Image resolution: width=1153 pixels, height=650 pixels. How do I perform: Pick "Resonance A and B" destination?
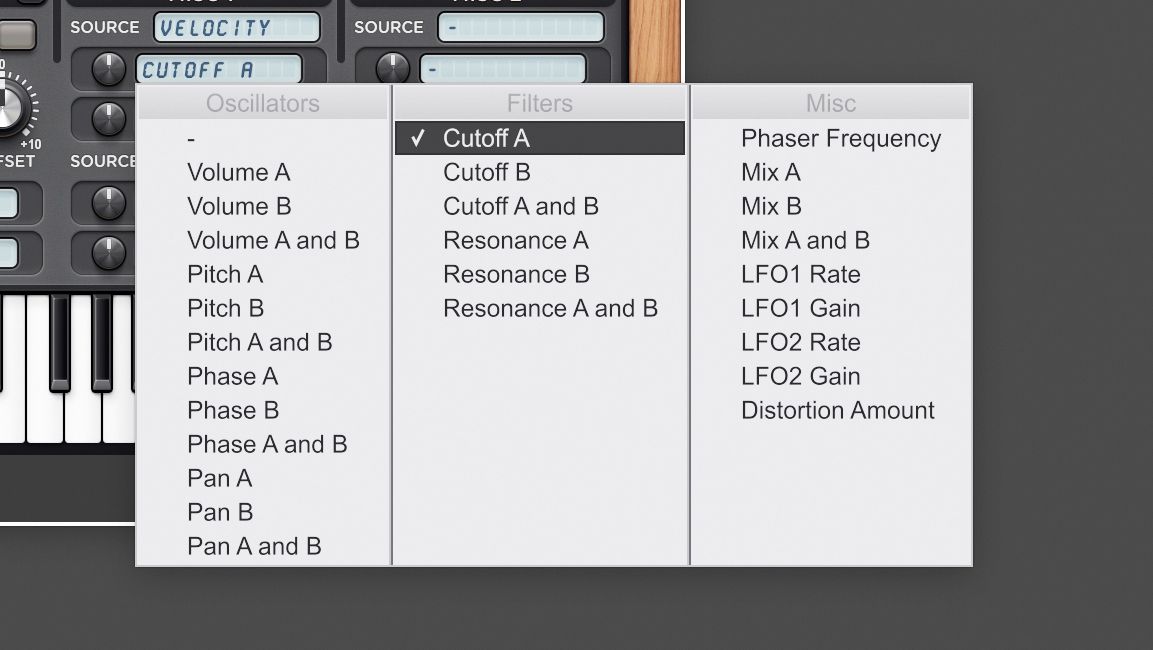[551, 308]
